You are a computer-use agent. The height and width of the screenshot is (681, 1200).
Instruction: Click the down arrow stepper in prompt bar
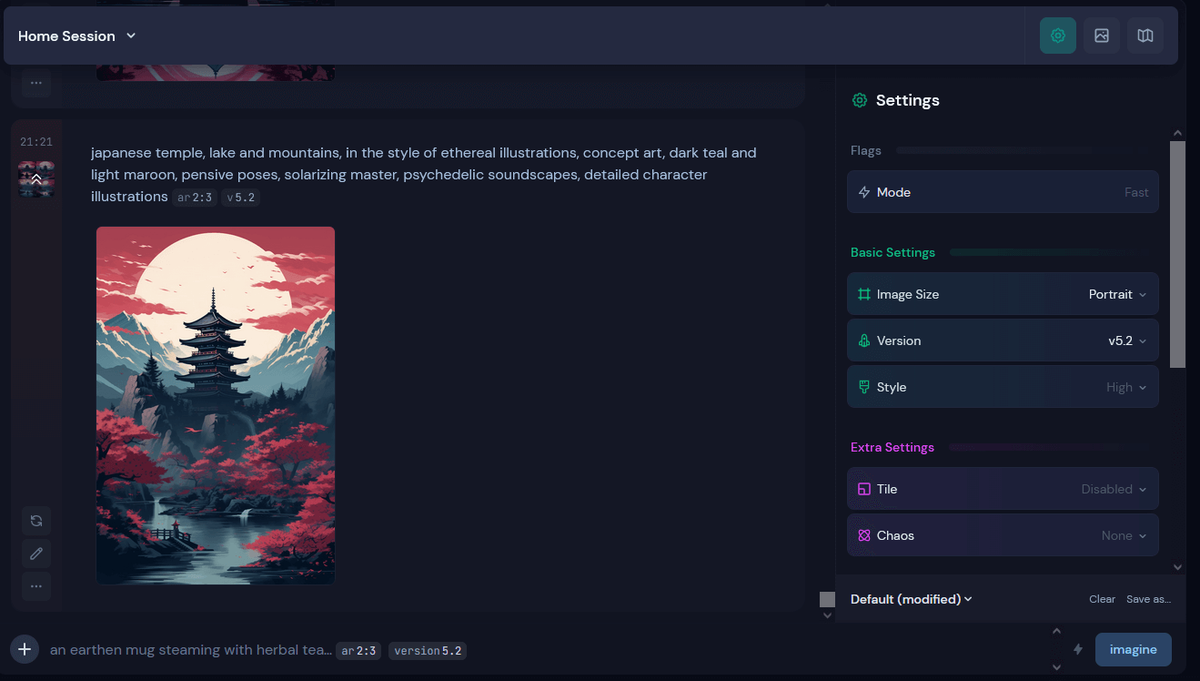click(1057, 667)
